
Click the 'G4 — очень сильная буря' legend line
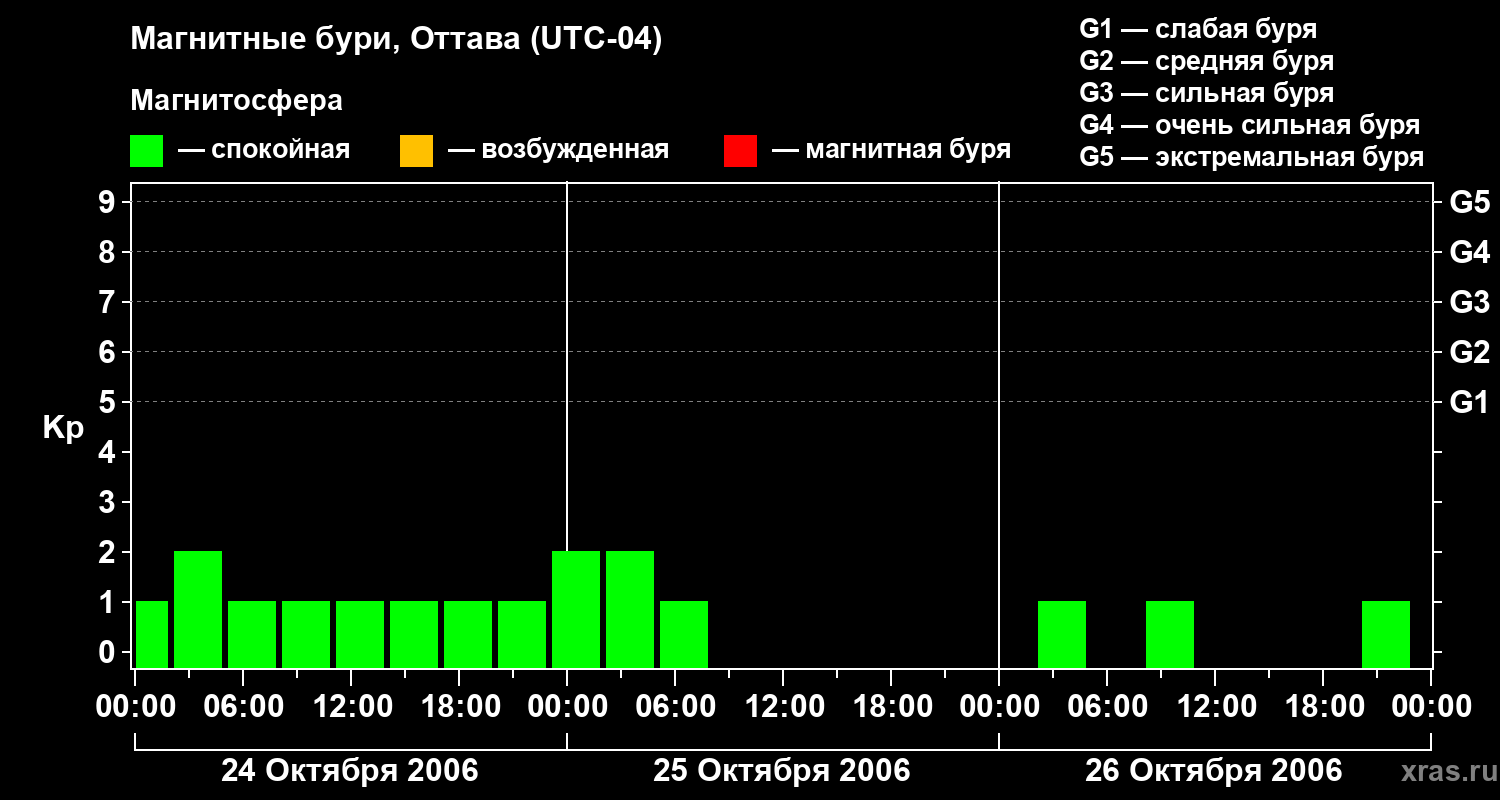1250,125
